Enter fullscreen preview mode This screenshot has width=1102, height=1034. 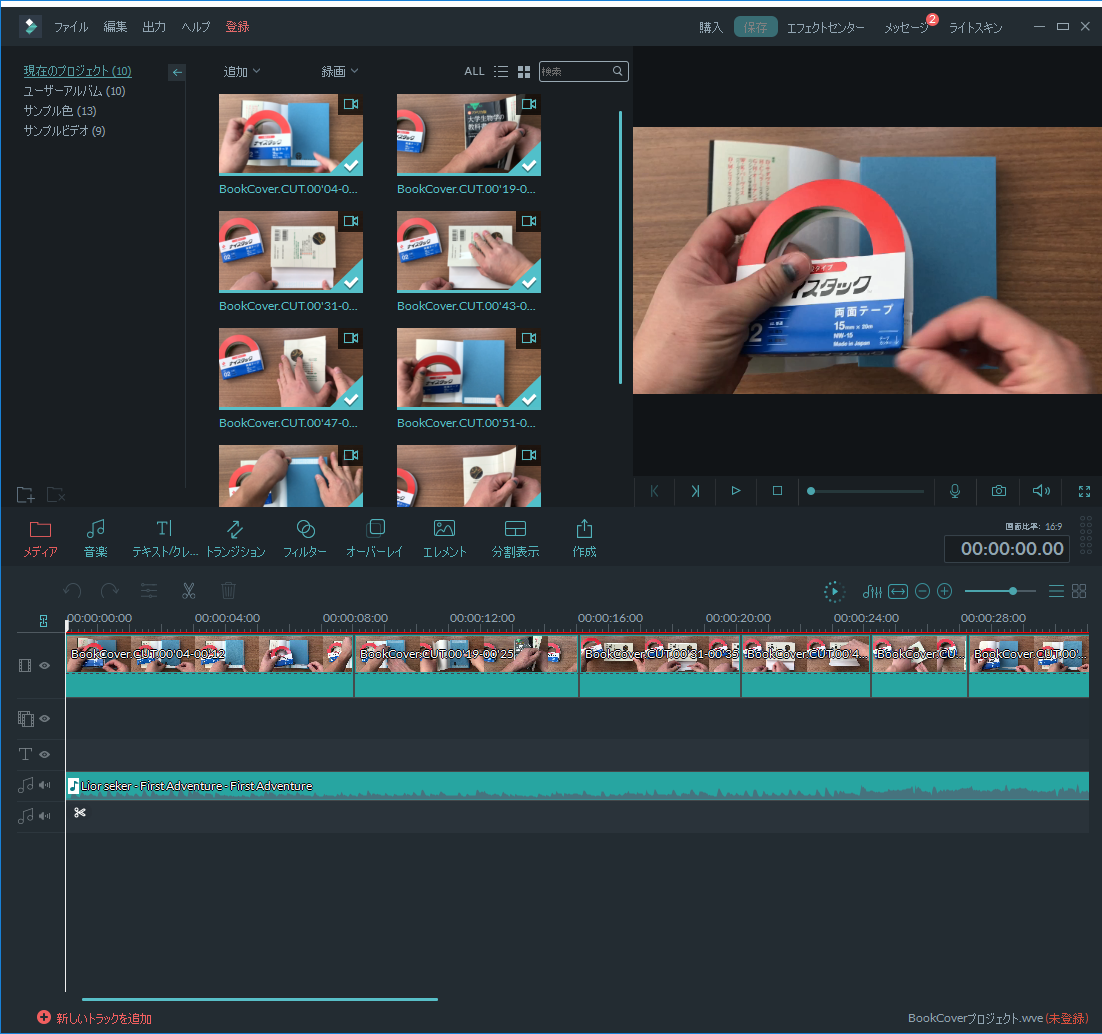click(x=1084, y=491)
